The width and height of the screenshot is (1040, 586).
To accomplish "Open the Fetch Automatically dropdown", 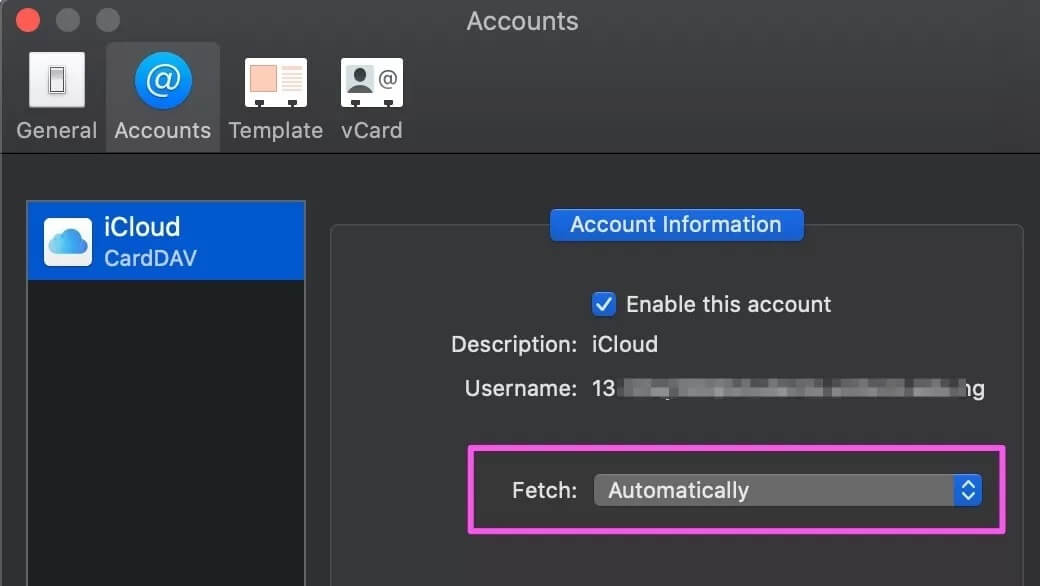I will click(787, 491).
